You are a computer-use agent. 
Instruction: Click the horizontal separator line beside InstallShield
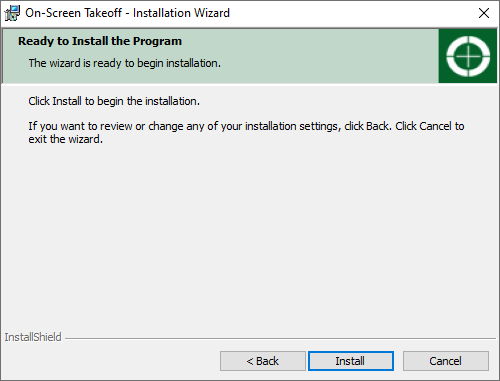280,338
